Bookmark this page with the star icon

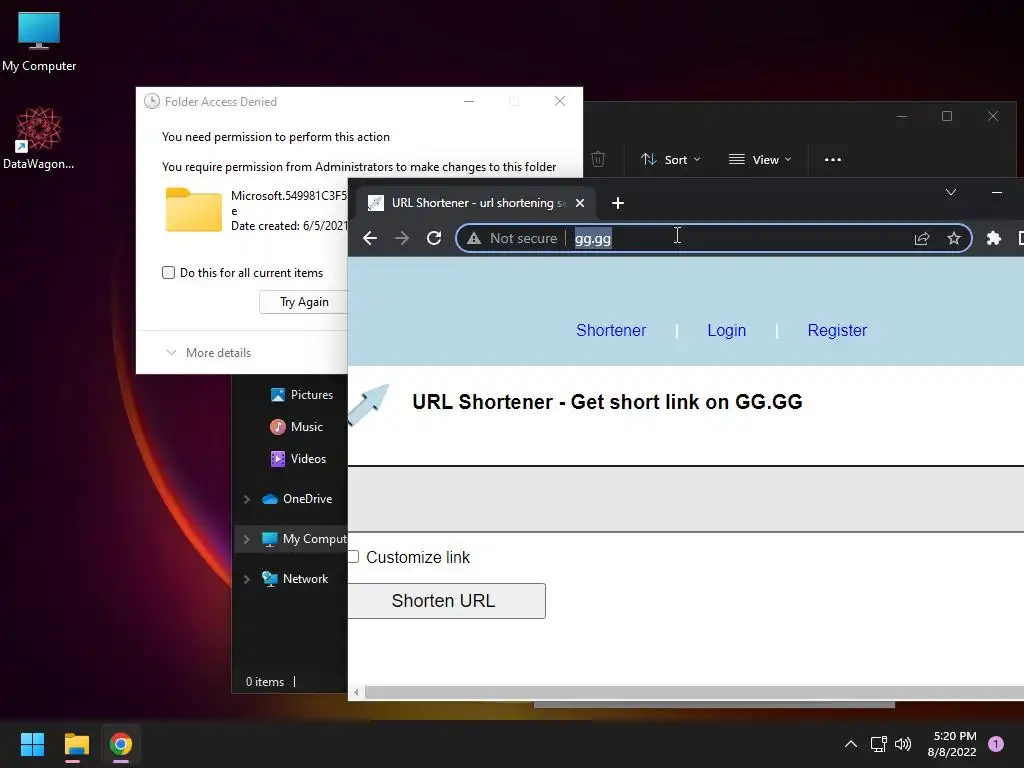pos(953,238)
